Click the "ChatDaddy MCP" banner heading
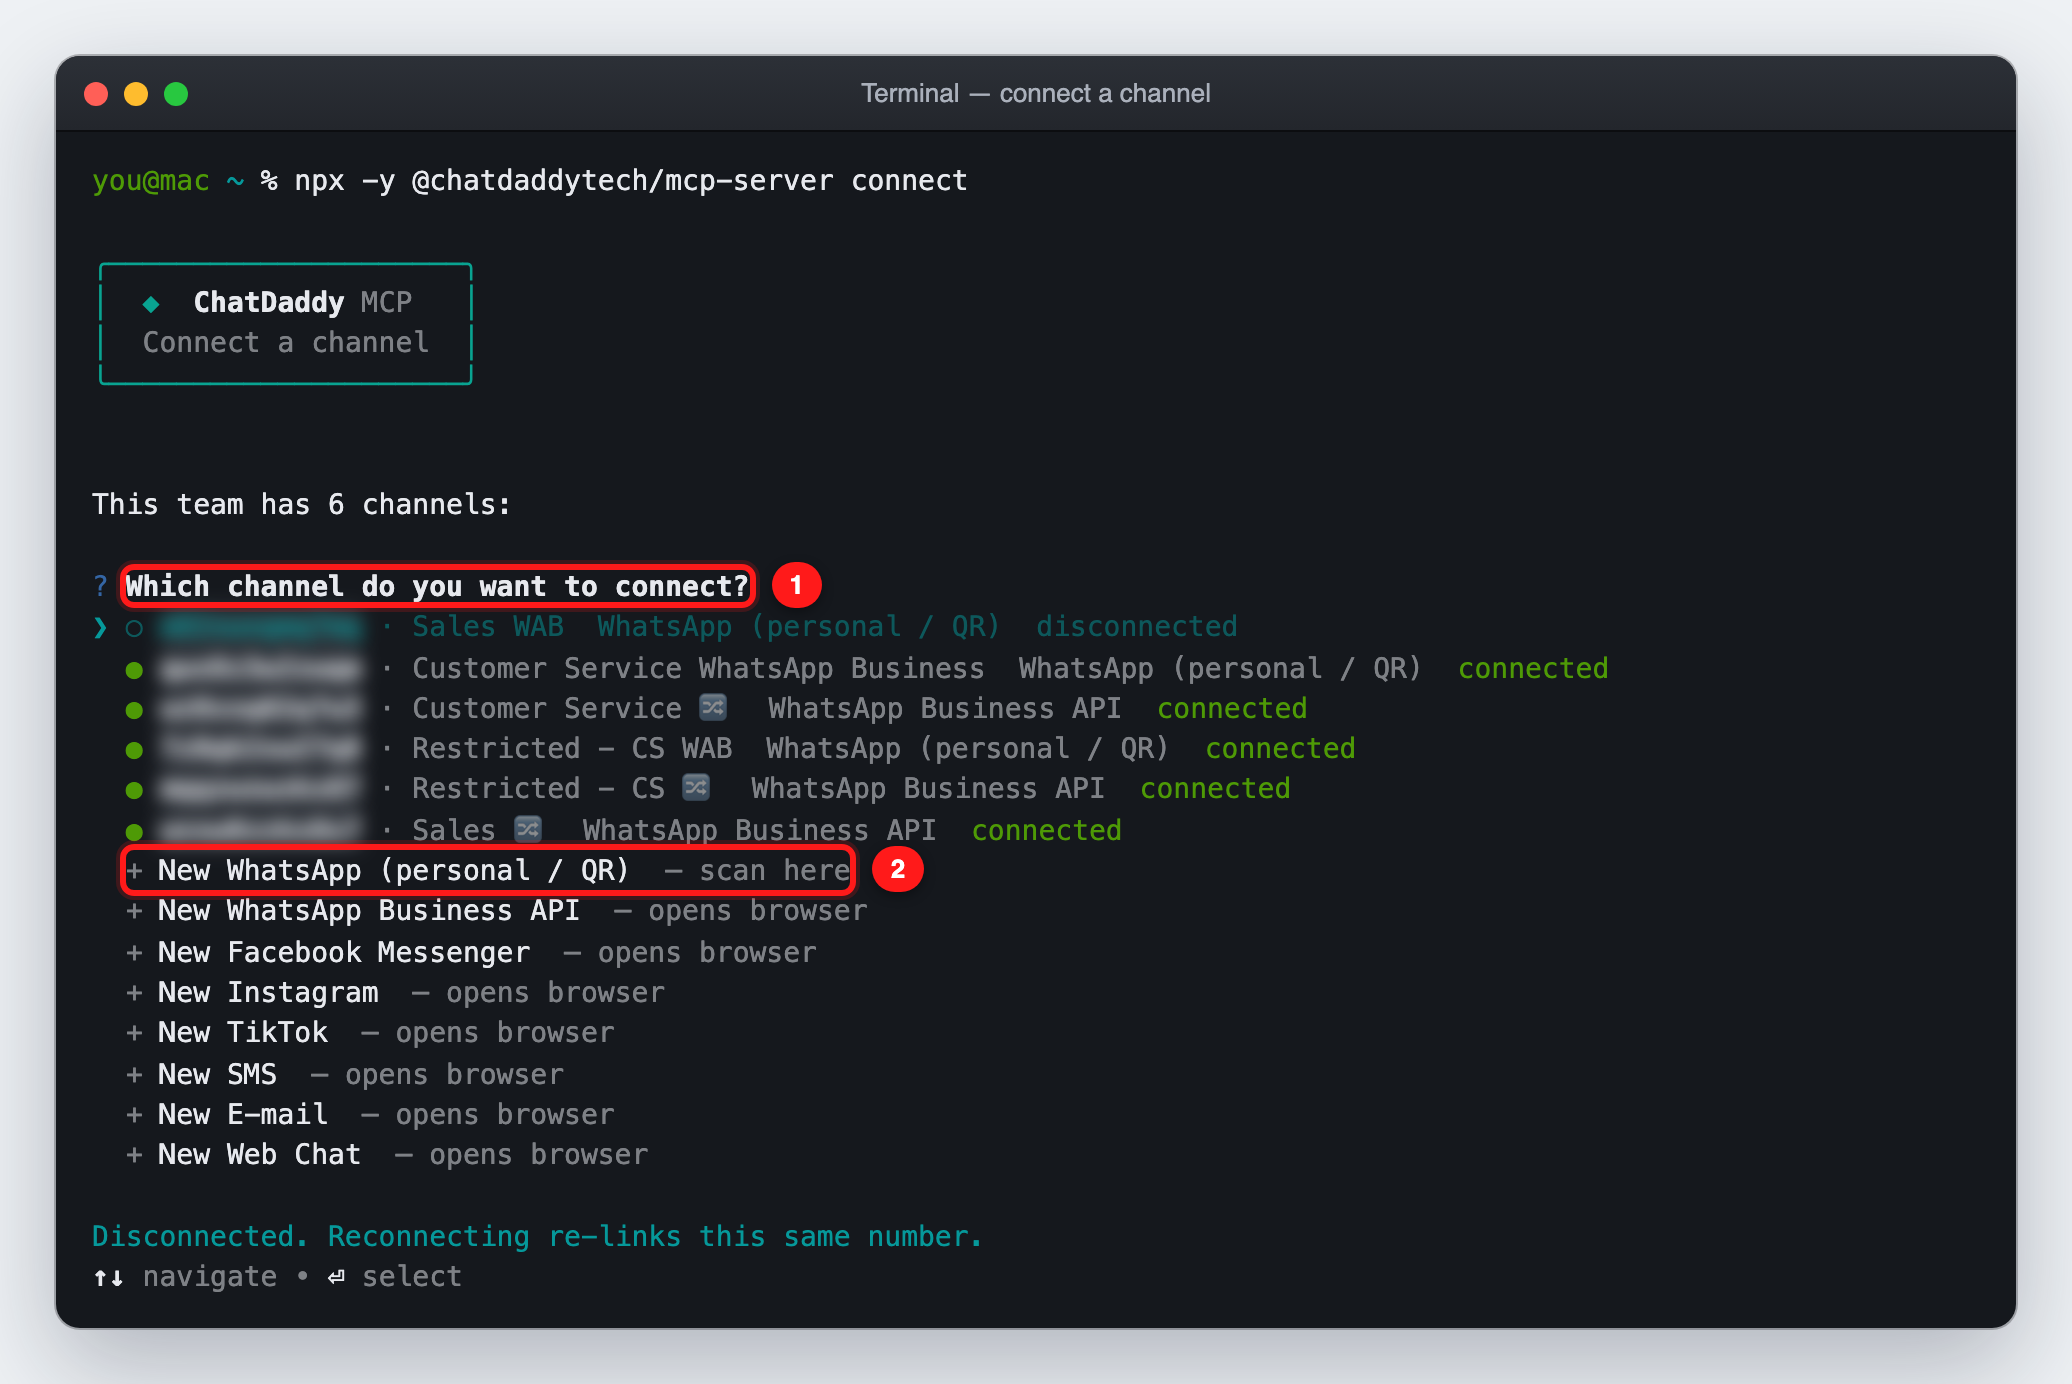This screenshot has width=2072, height=1384. pyautogui.click(x=302, y=302)
